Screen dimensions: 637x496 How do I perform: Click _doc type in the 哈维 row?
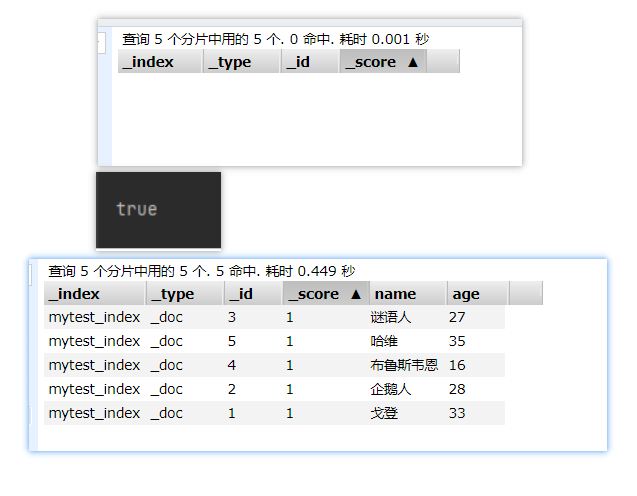[x=167, y=341]
